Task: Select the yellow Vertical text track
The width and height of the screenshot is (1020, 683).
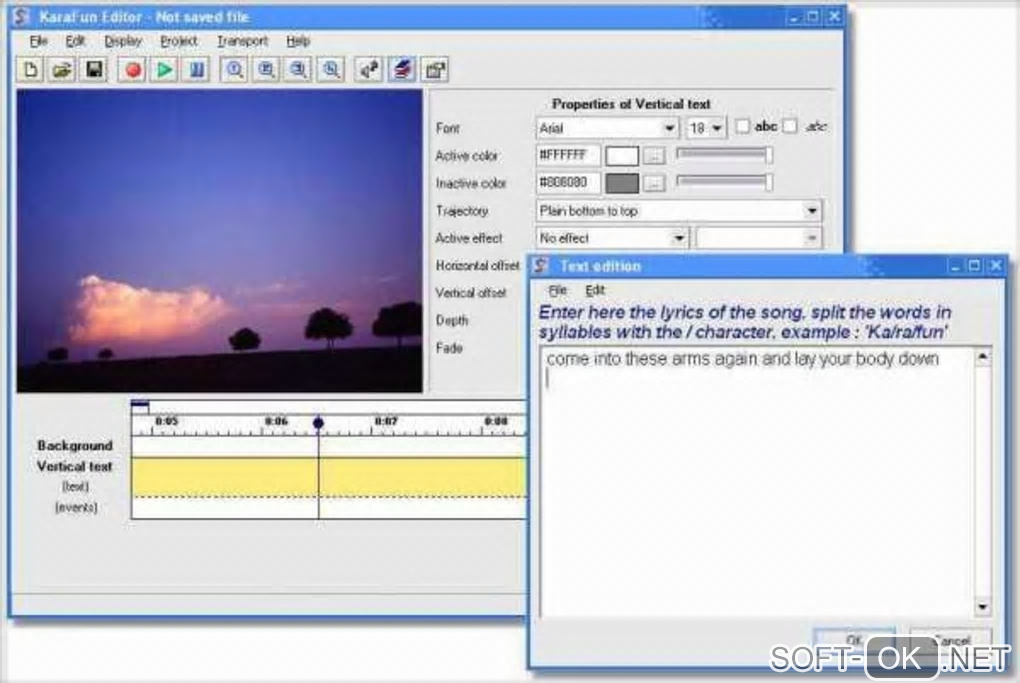Action: coord(329,477)
